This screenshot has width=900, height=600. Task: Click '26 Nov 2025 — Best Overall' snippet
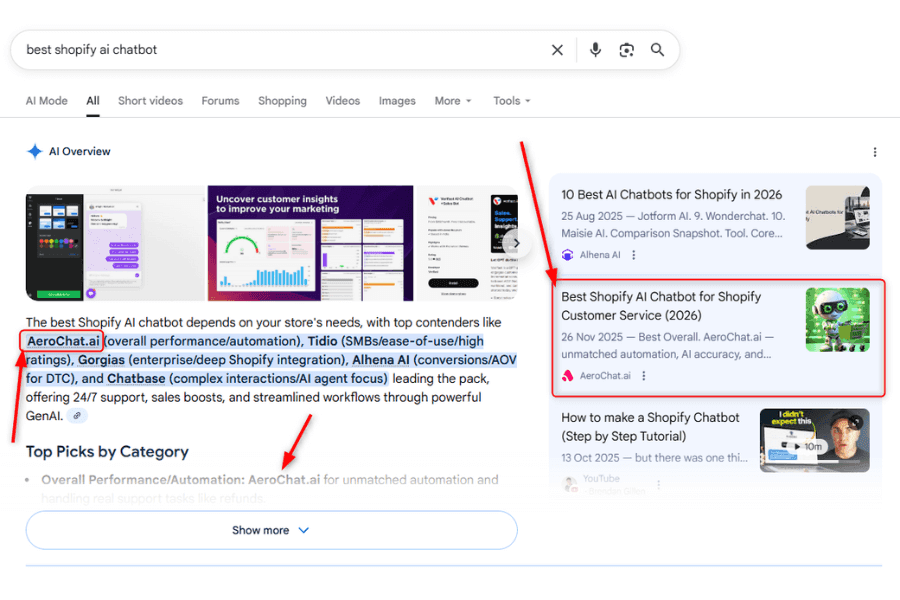pyautogui.click(x=668, y=346)
